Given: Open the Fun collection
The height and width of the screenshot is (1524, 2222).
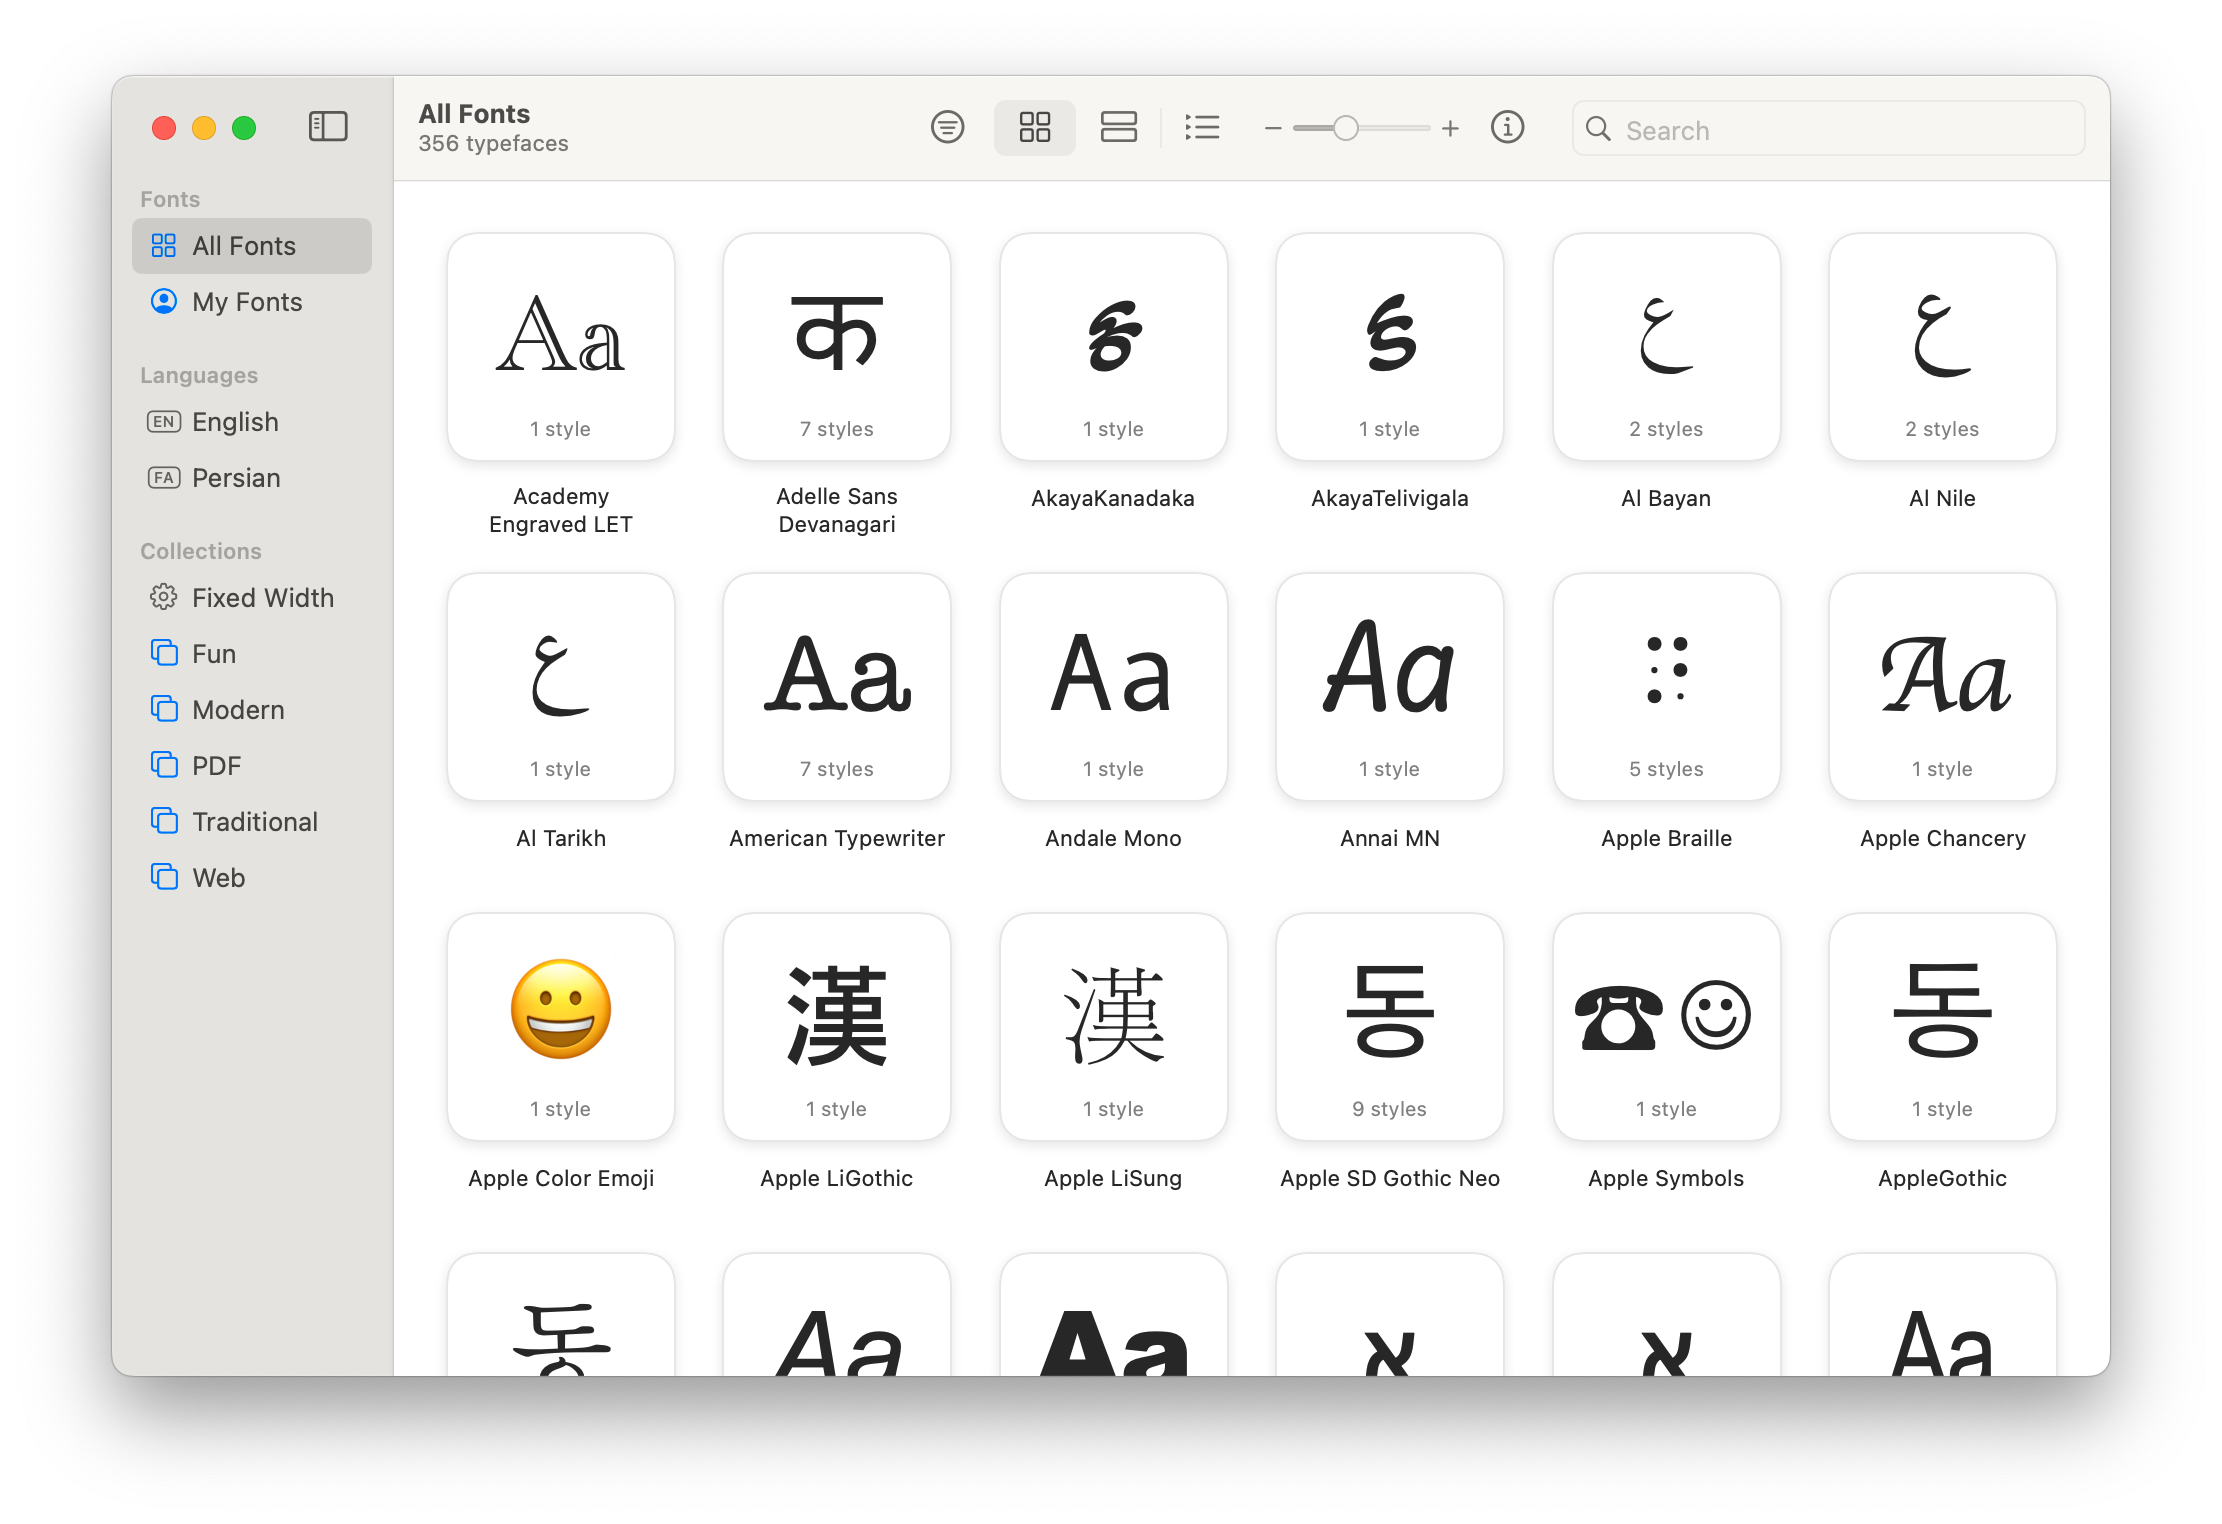Looking at the screenshot, I should point(214,654).
